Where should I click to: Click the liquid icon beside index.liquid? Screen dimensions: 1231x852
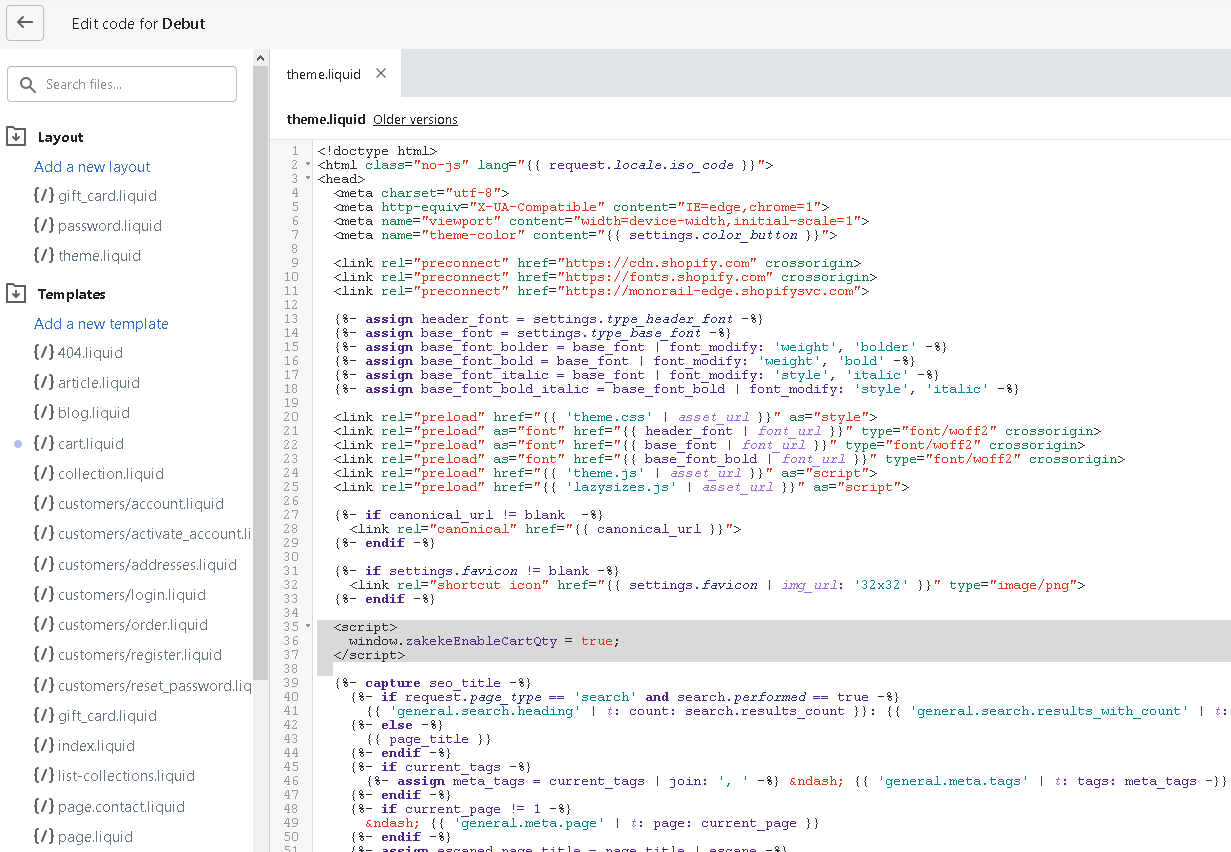[43, 746]
